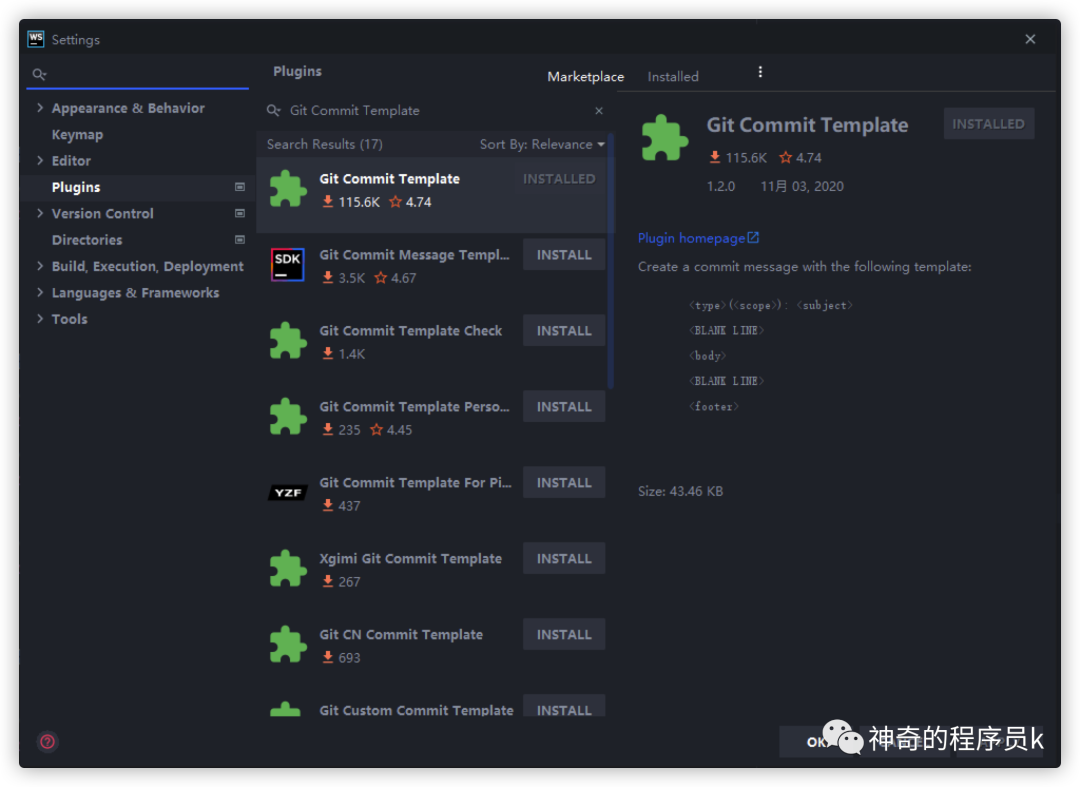The height and width of the screenshot is (787, 1080).
Task: Install Git Commit Template For Pi... plugin
Action: point(563,483)
